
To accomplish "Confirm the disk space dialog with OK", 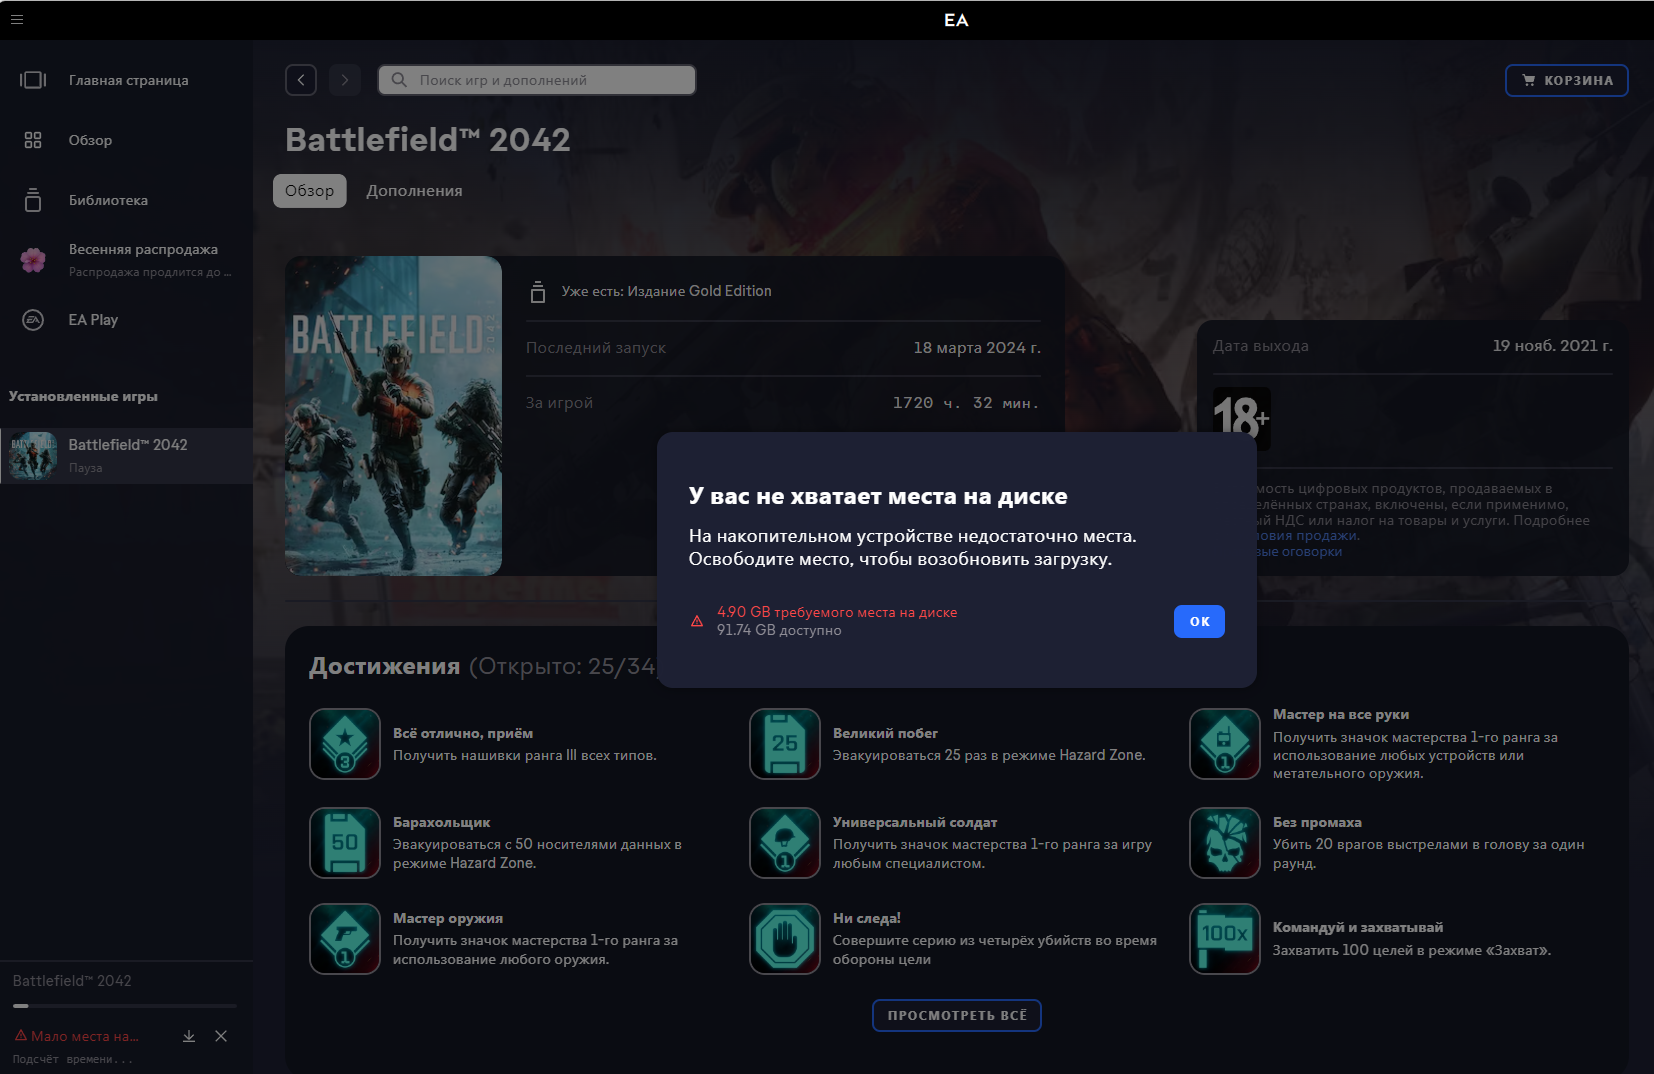I will 1199,621.
